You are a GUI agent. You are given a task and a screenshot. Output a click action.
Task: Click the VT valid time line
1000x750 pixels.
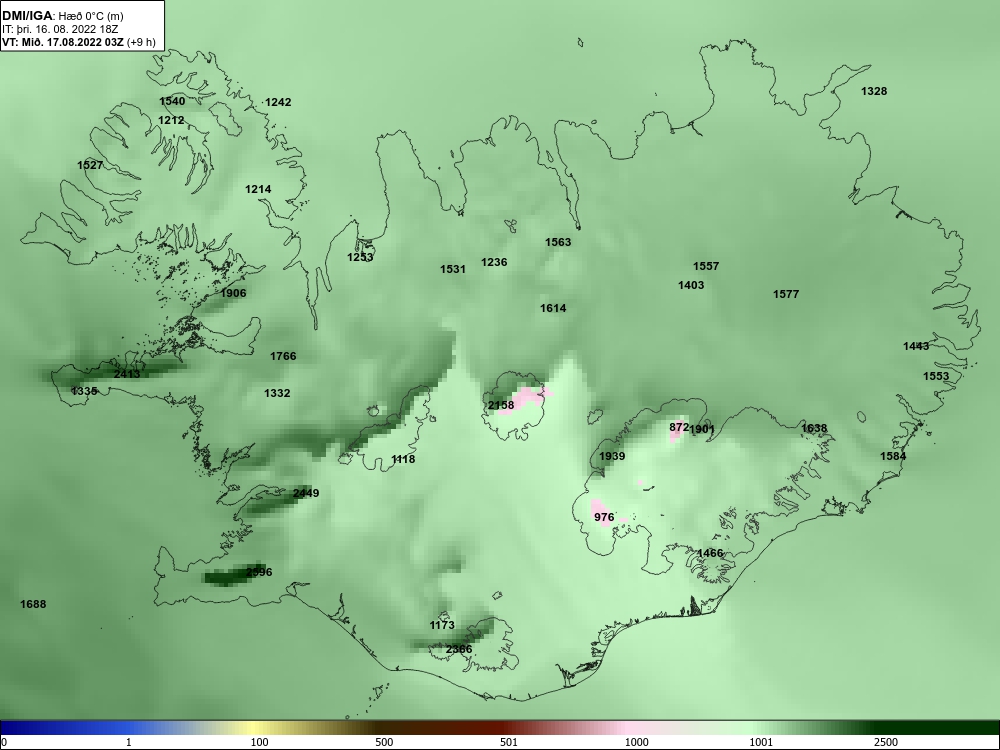78,42
